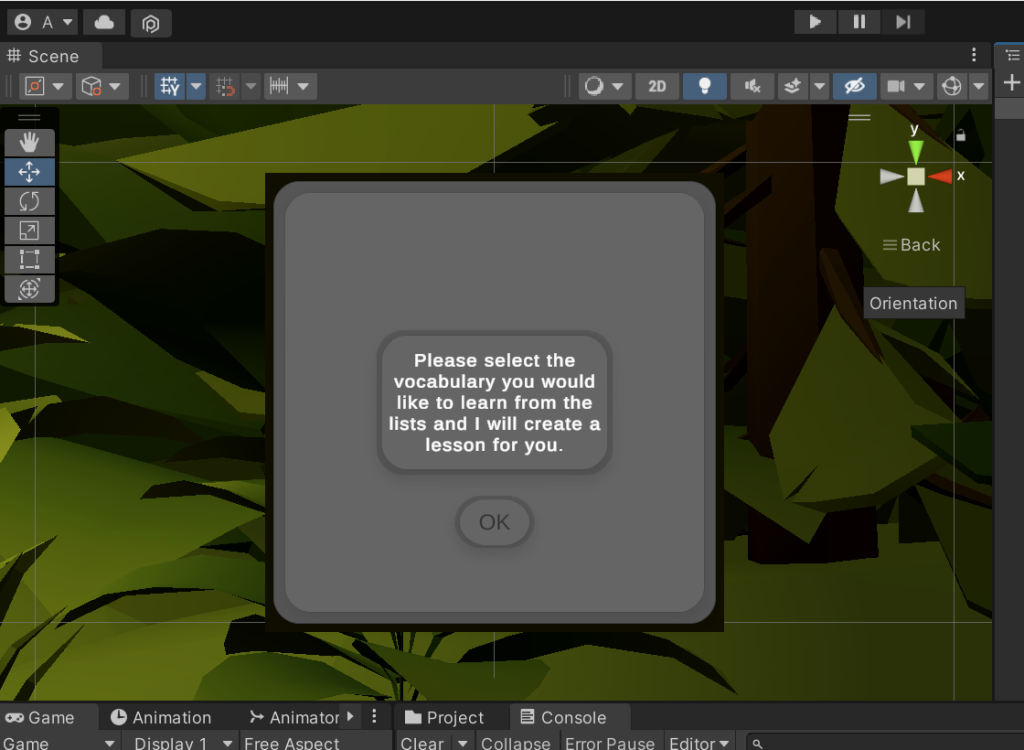Switch to the Console tab
Image resolution: width=1024 pixels, height=750 pixels.
[x=563, y=717]
